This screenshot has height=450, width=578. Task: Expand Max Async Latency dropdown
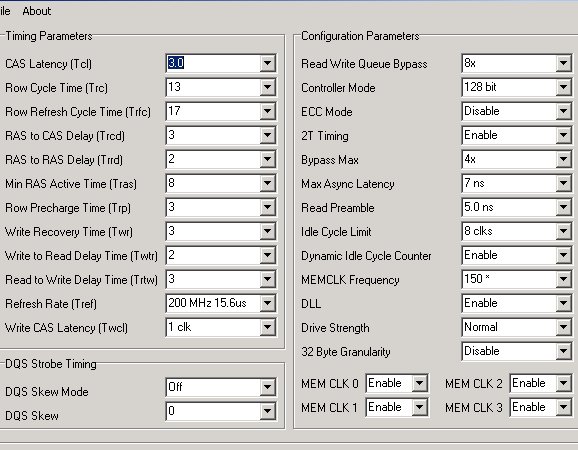564,183
